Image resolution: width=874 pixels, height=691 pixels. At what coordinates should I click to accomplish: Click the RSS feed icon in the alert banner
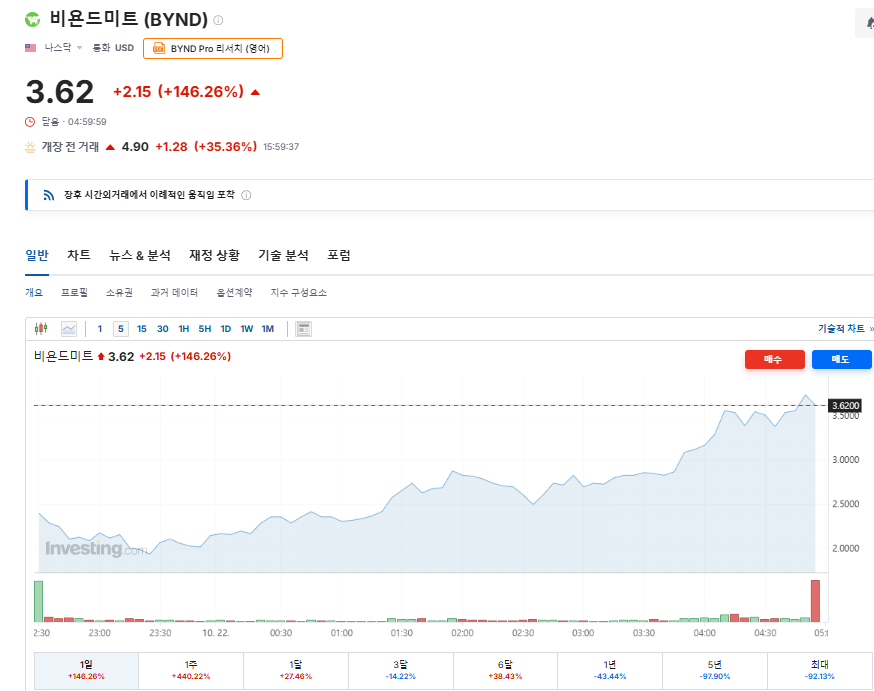pos(48,195)
